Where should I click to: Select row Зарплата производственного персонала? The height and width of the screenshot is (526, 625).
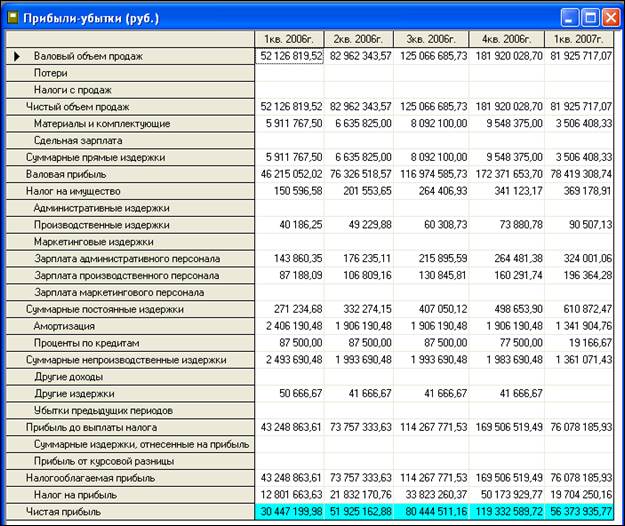tap(130, 275)
